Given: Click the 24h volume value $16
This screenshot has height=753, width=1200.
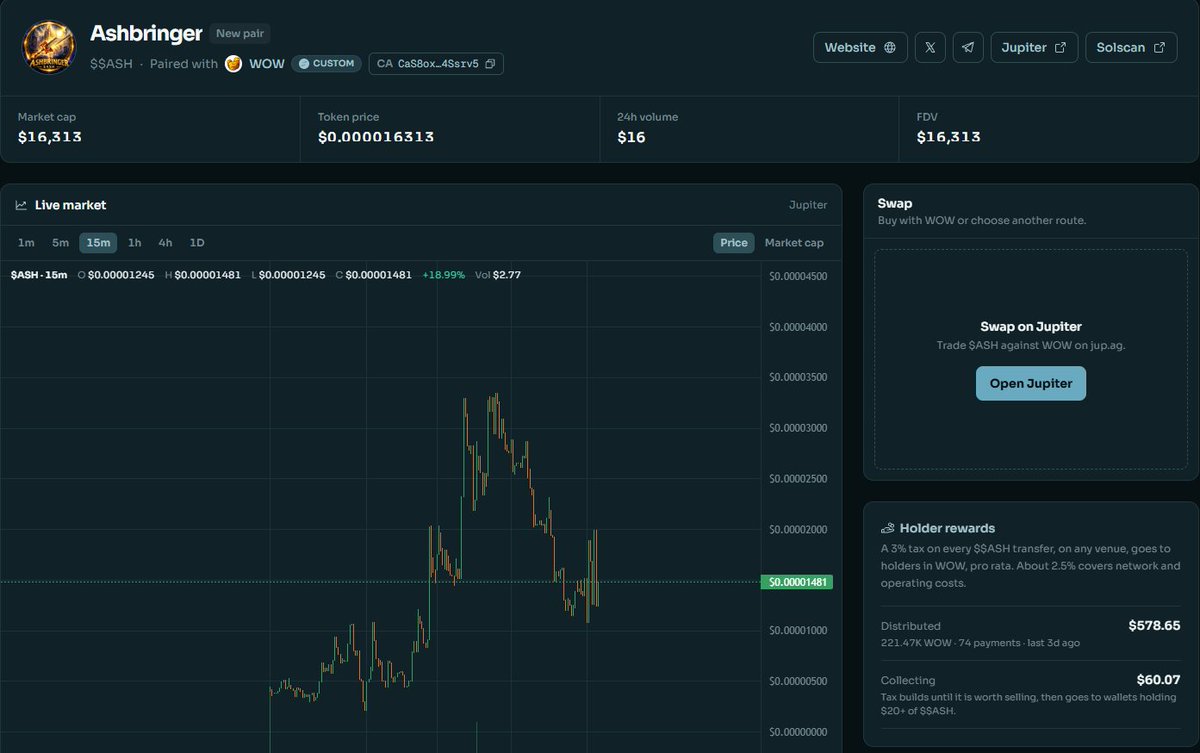Looking at the screenshot, I should [631, 137].
